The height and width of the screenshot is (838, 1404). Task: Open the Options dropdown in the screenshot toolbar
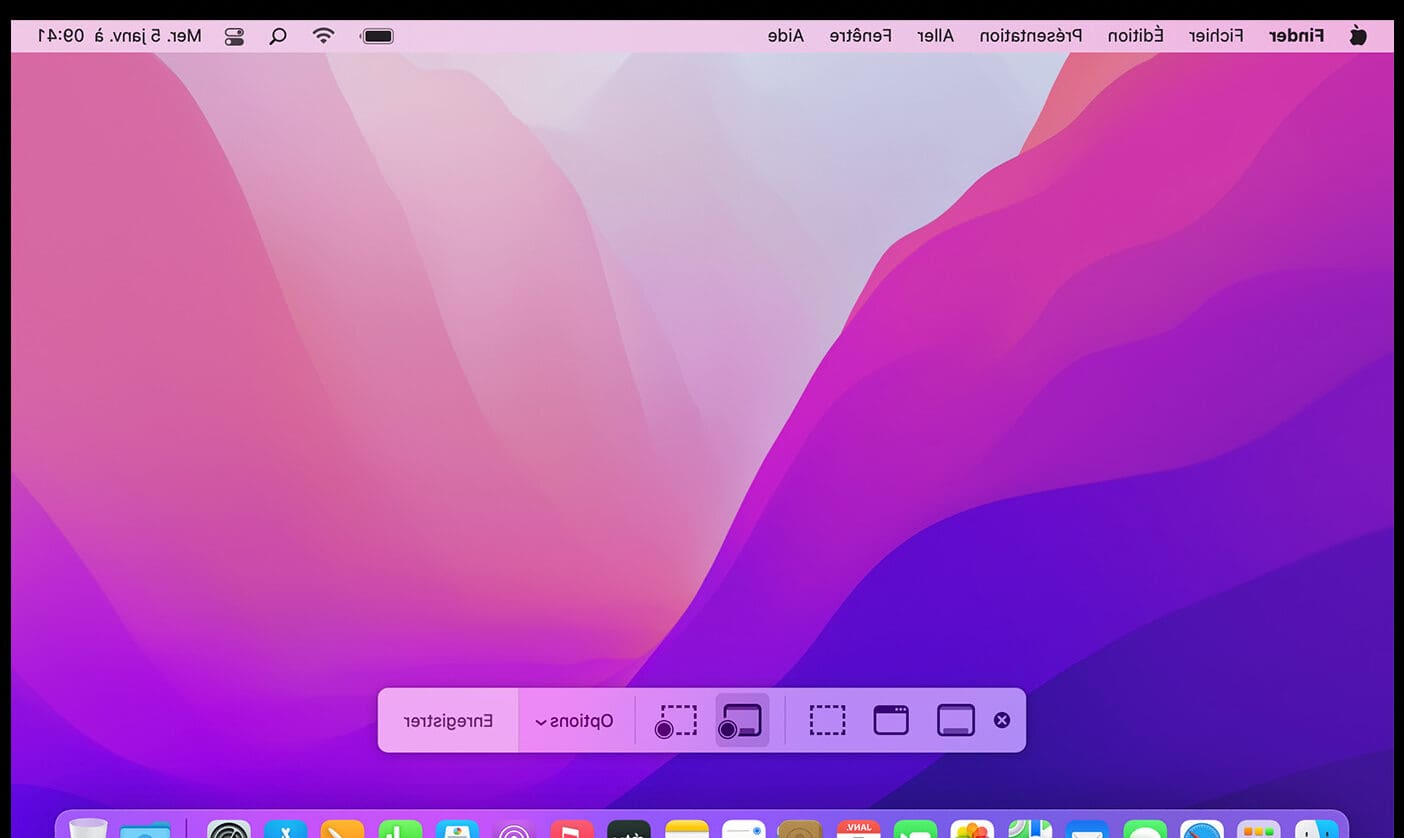[575, 721]
